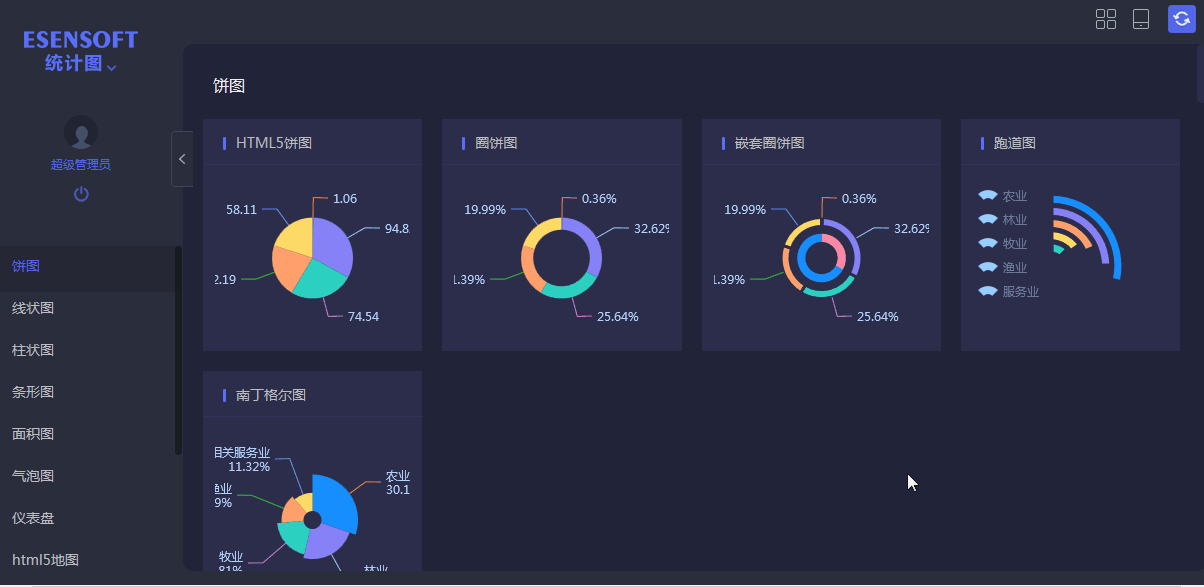Click the ESENSOFT logo
1204x587 pixels.
[x=80, y=39]
